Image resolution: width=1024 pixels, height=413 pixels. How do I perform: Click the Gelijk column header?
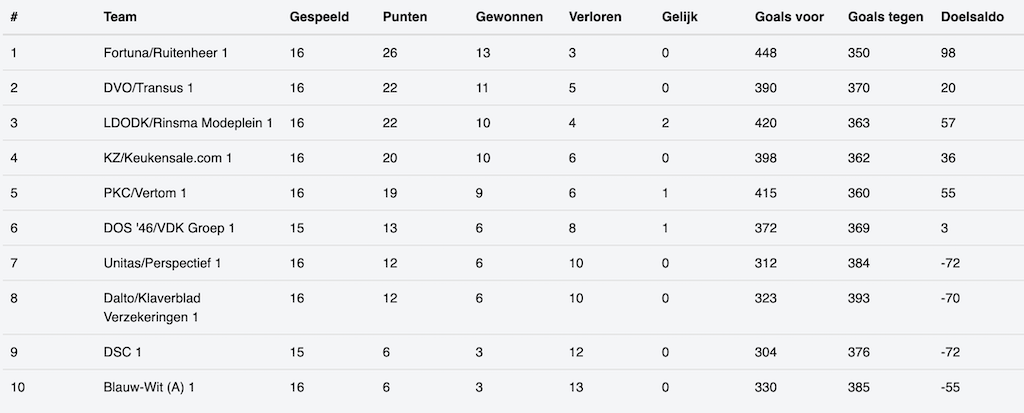tap(680, 17)
